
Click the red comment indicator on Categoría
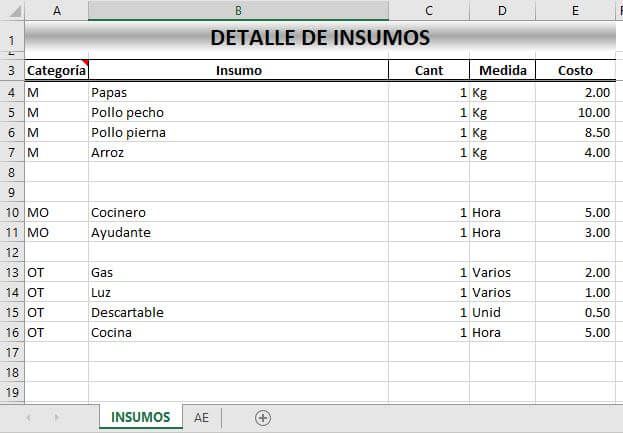click(x=85, y=63)
